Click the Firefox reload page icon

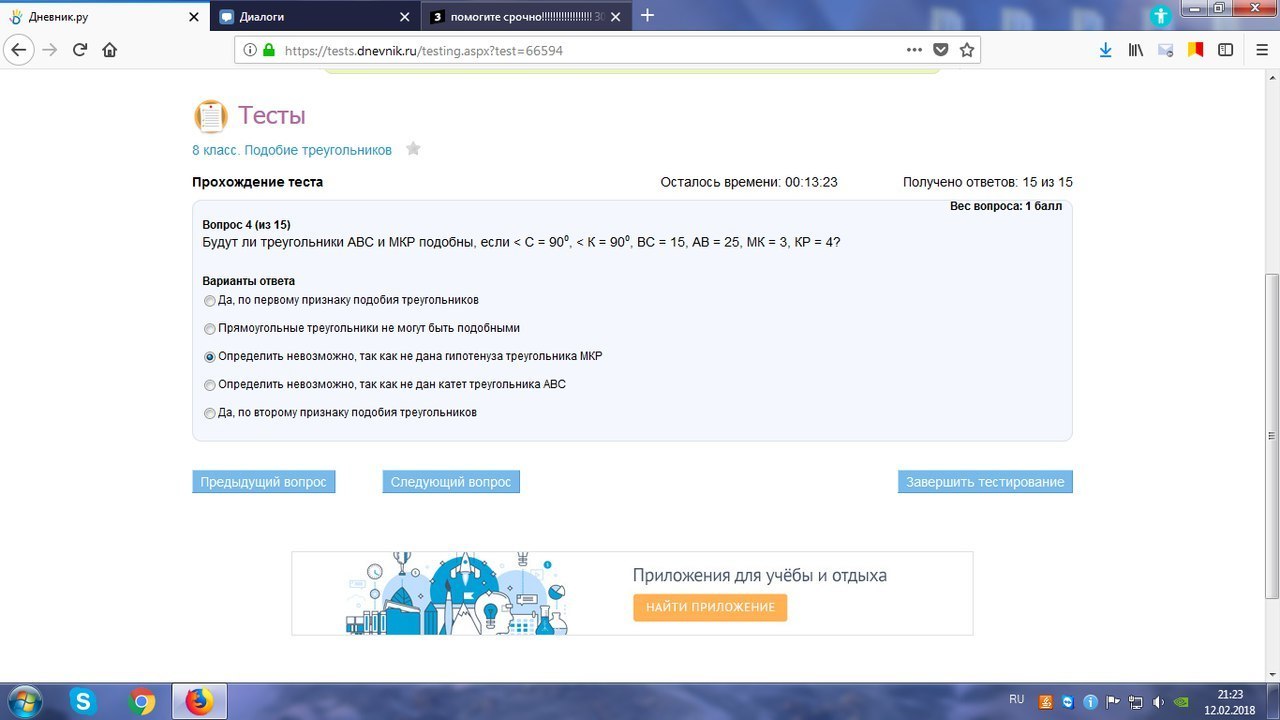tap(80, 50)
